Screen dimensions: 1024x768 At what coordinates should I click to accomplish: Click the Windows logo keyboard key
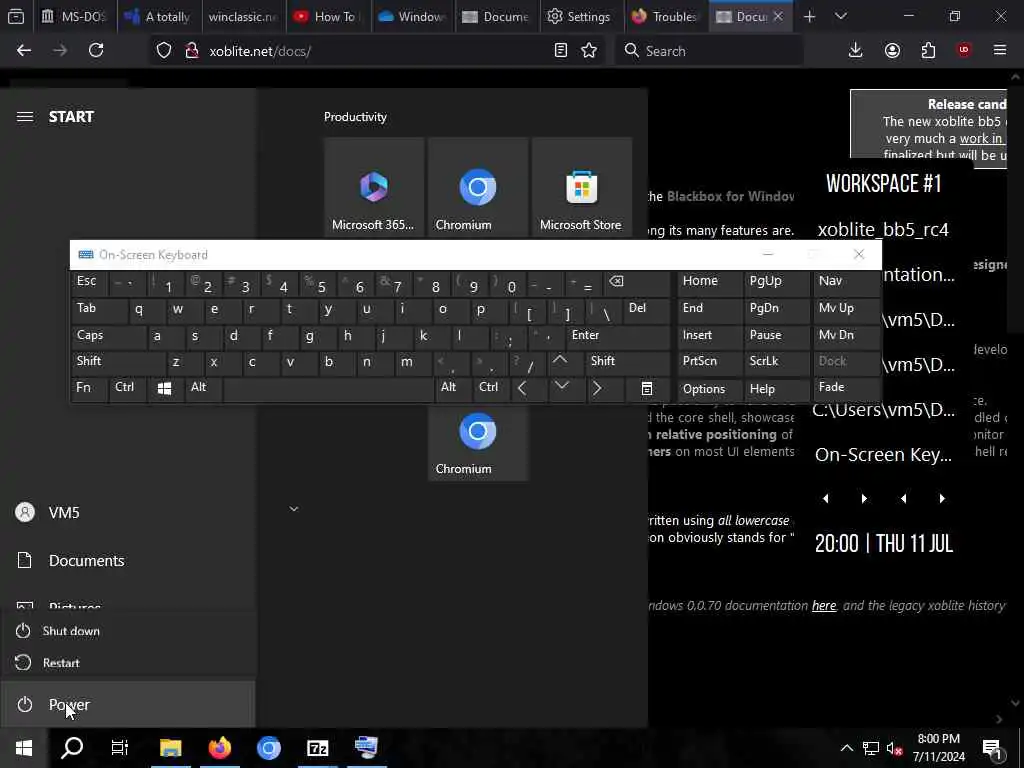(x=165, y=389)
